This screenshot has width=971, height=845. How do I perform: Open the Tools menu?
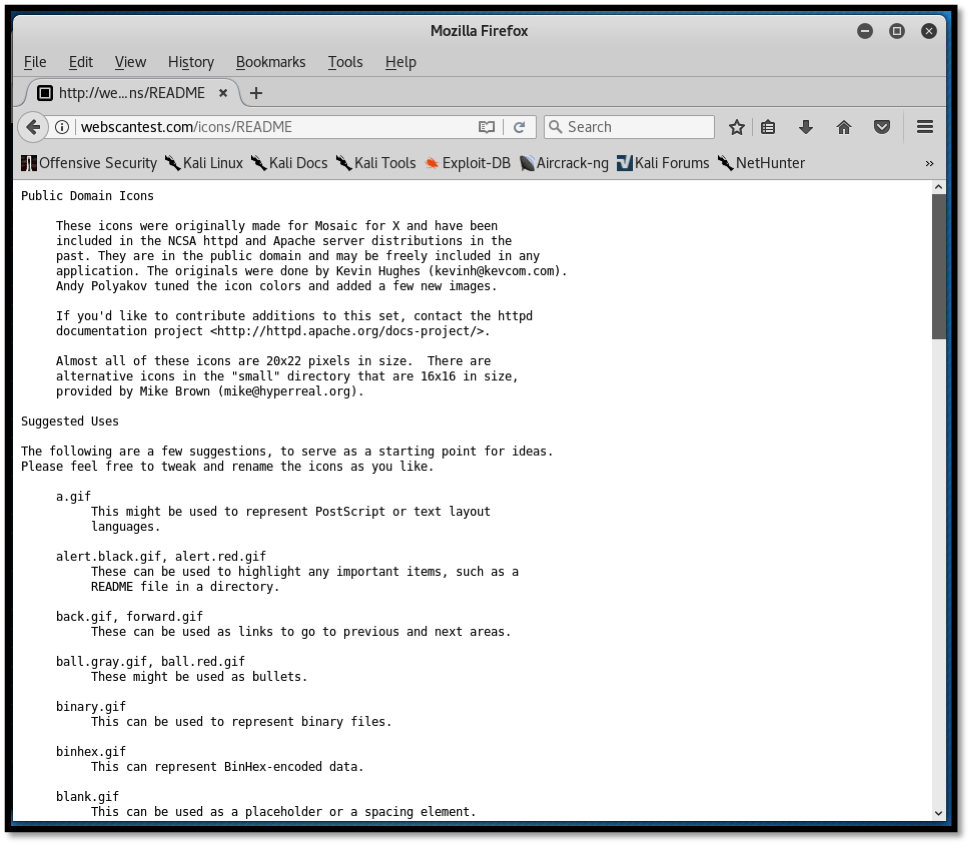pos(345,62)
